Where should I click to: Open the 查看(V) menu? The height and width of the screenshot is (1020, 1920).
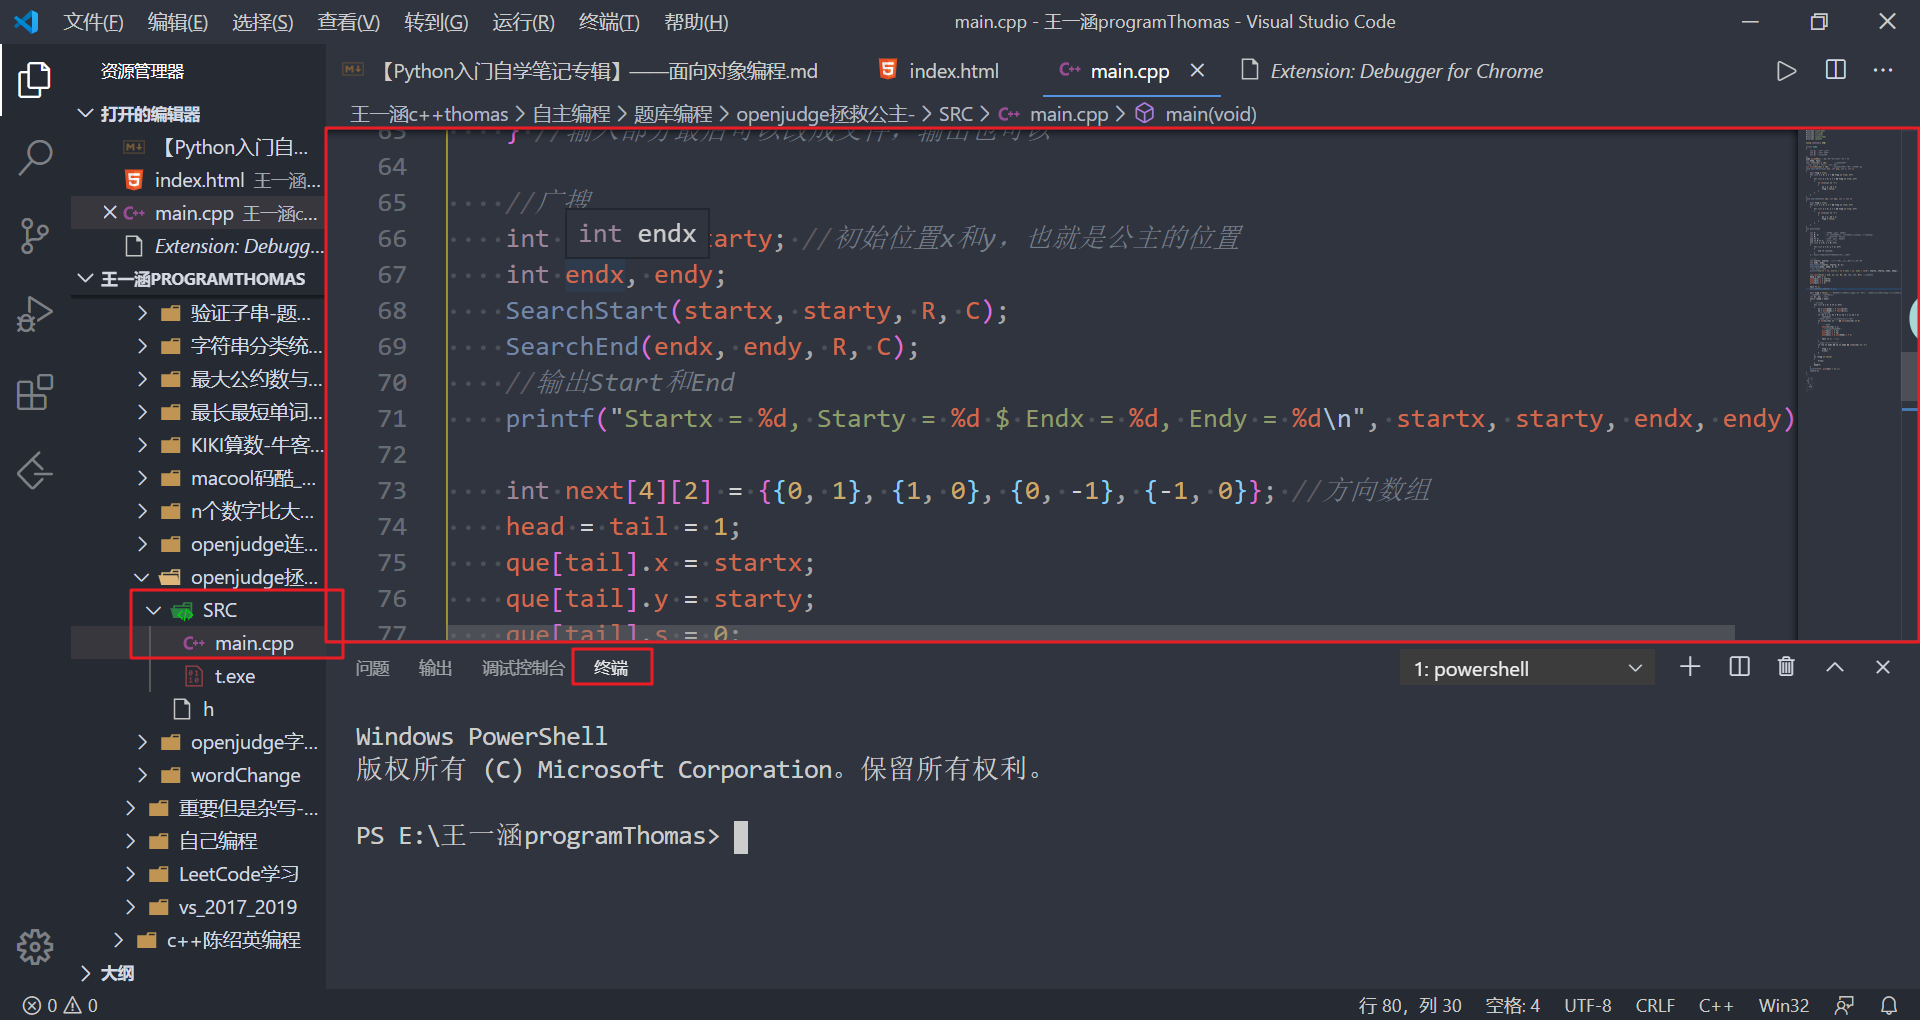pos(348,22)
